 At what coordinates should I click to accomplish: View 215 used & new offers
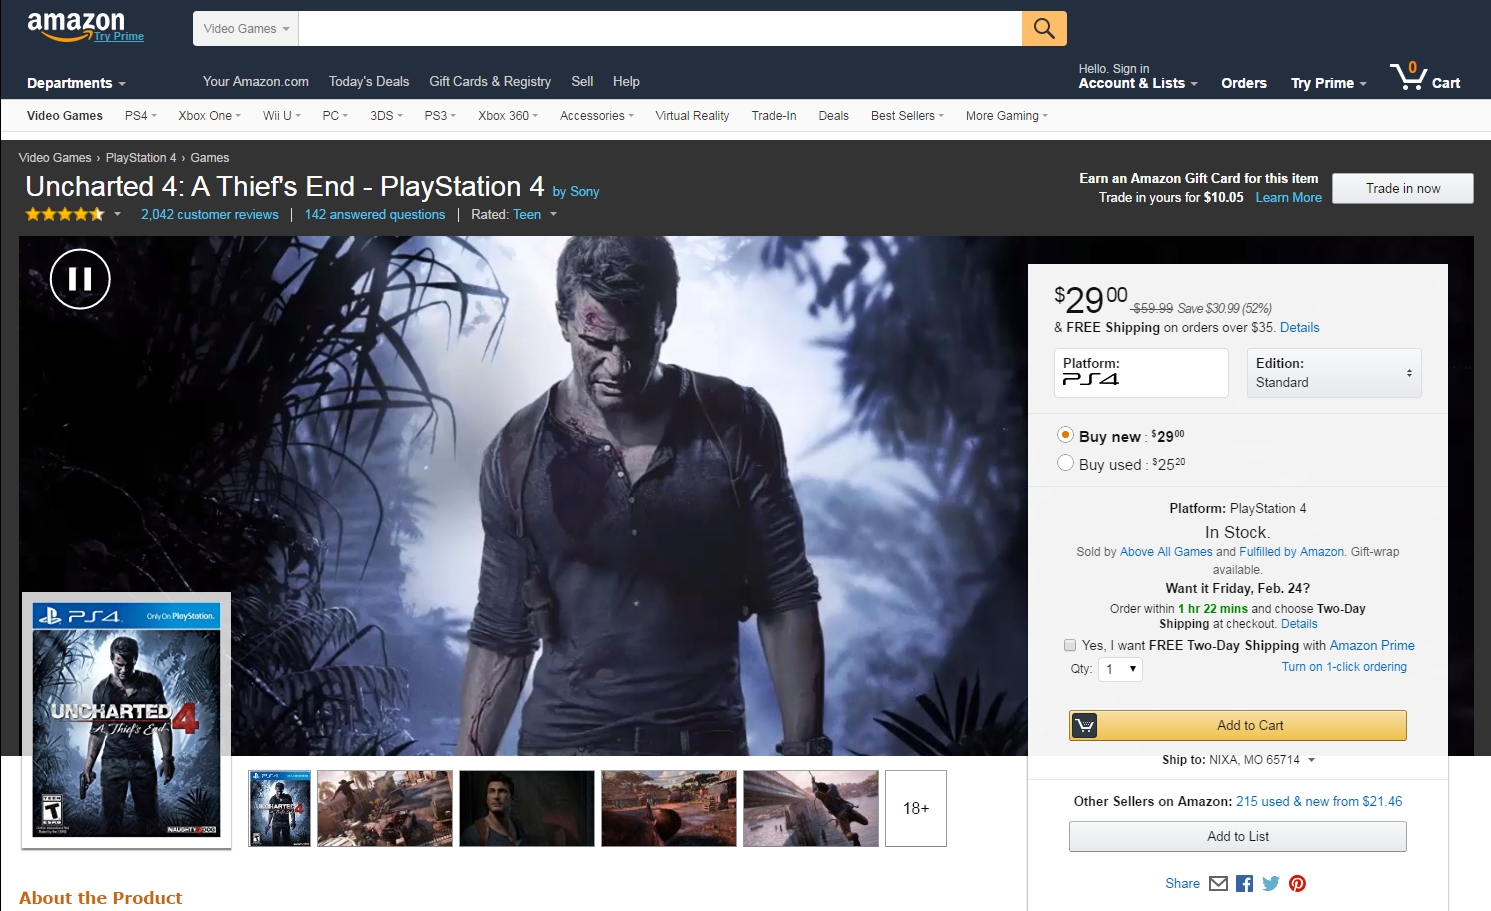[1319, 801]
